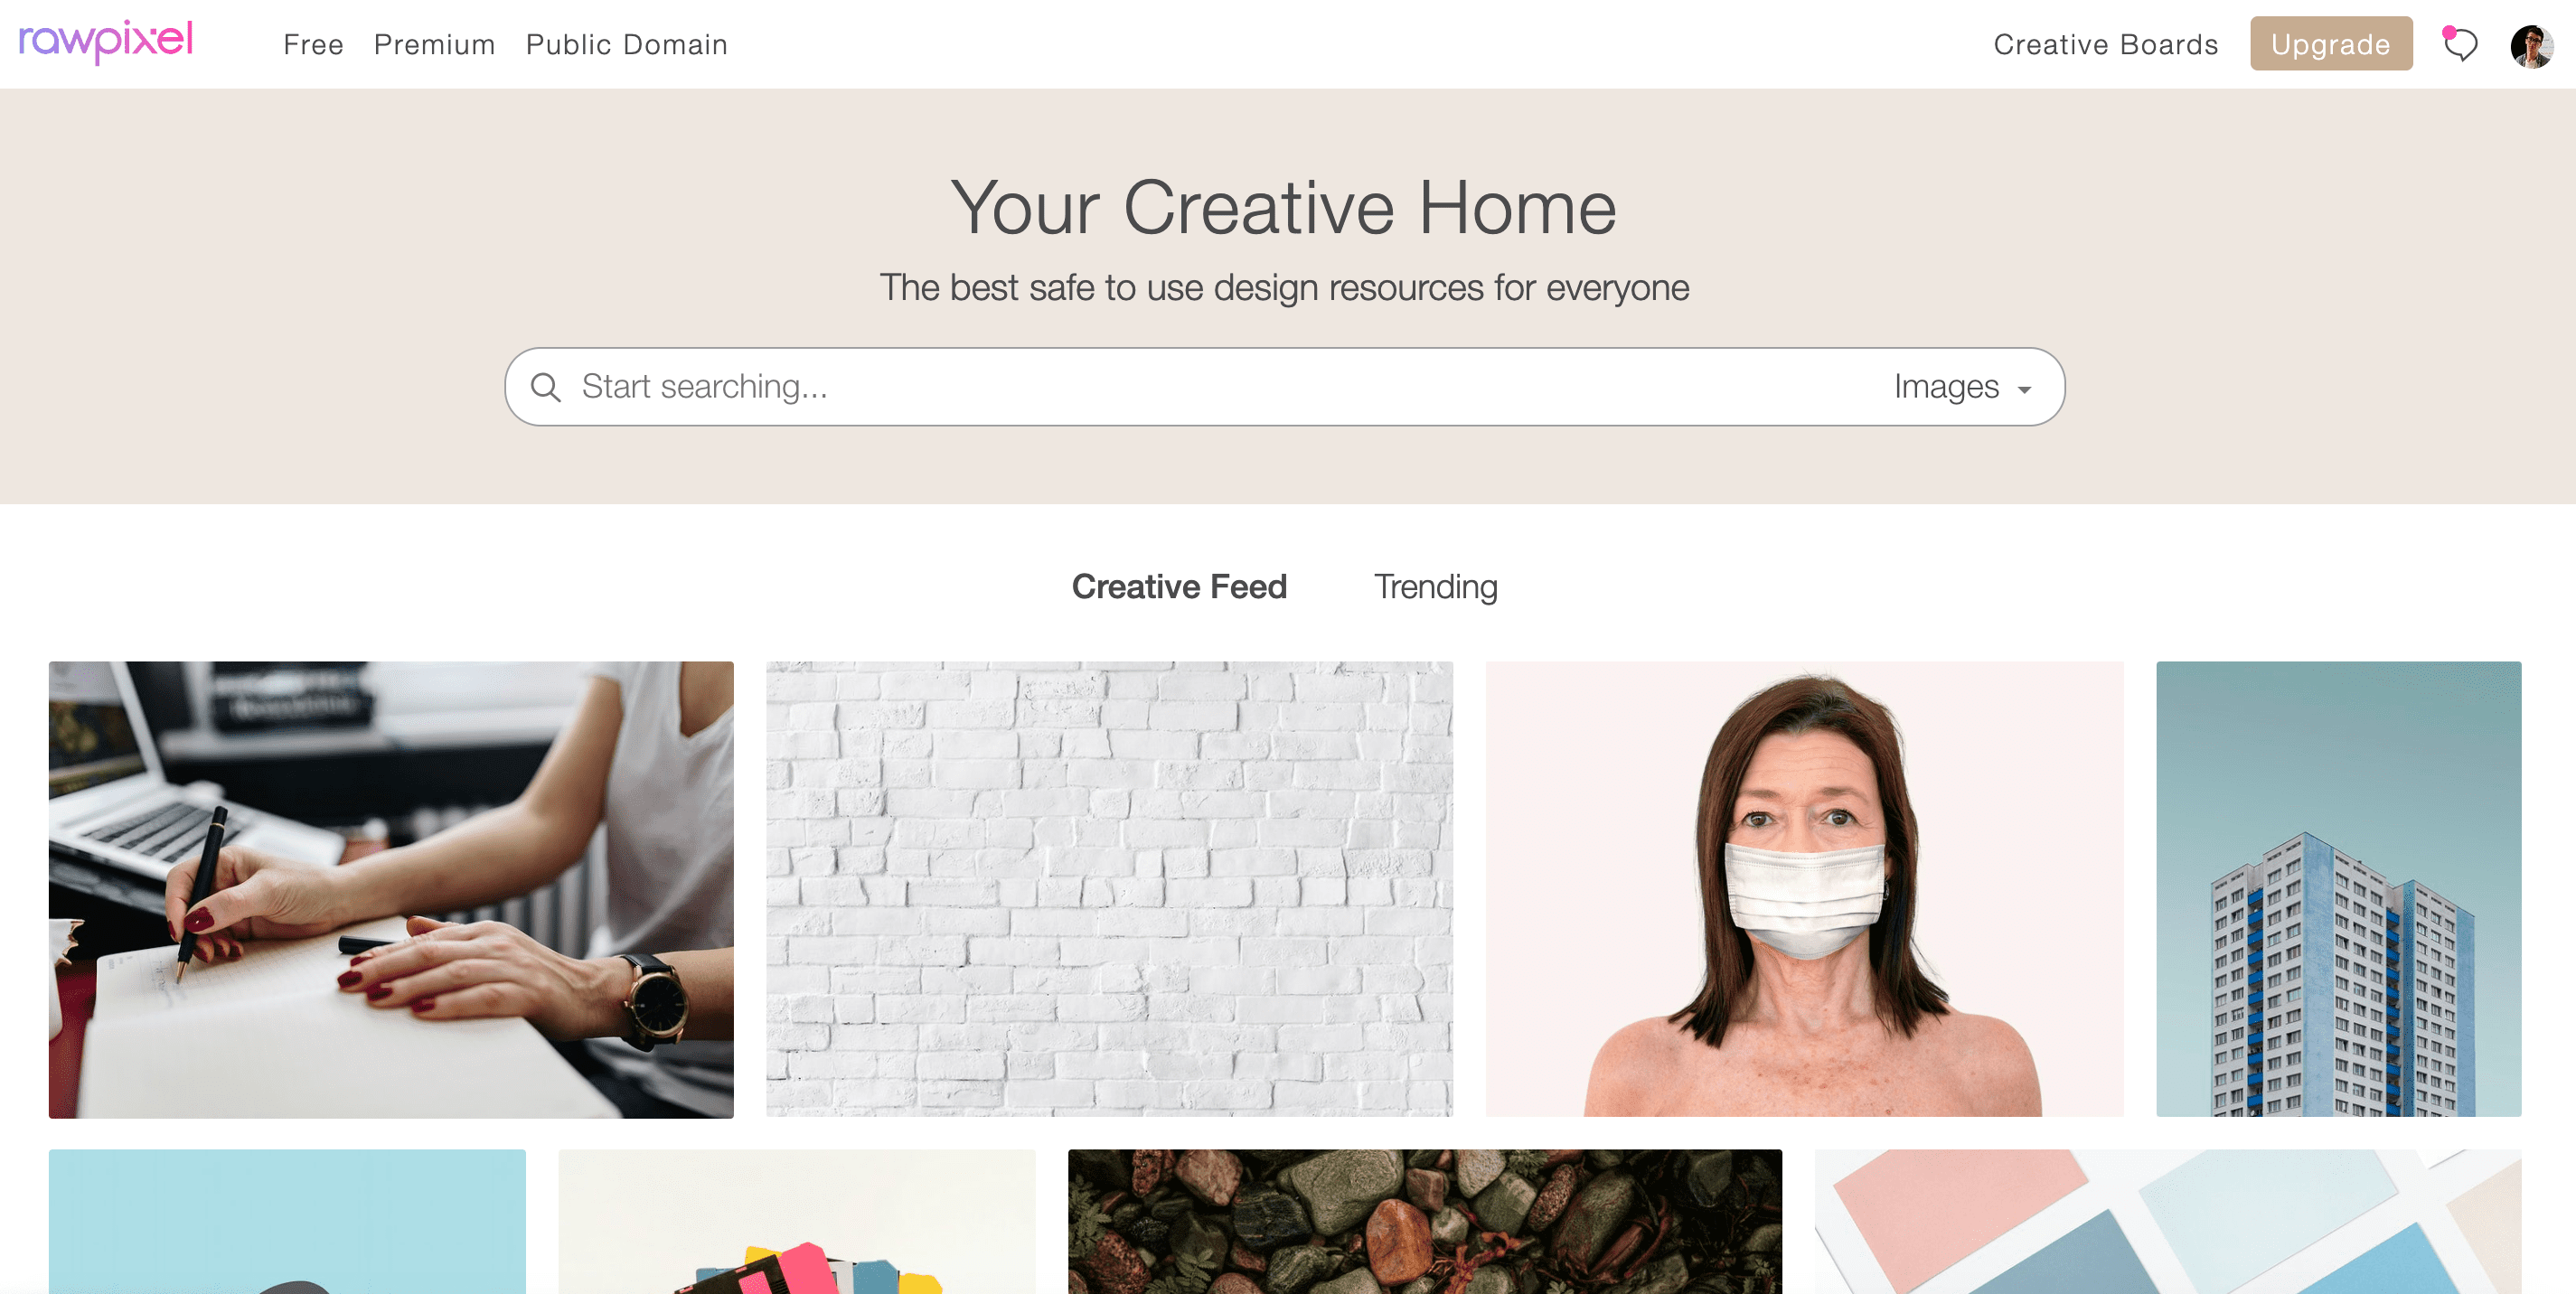Screen dimensions: 2576x1294
Task: Go to Public Domain section
Action: coord(626,44)
